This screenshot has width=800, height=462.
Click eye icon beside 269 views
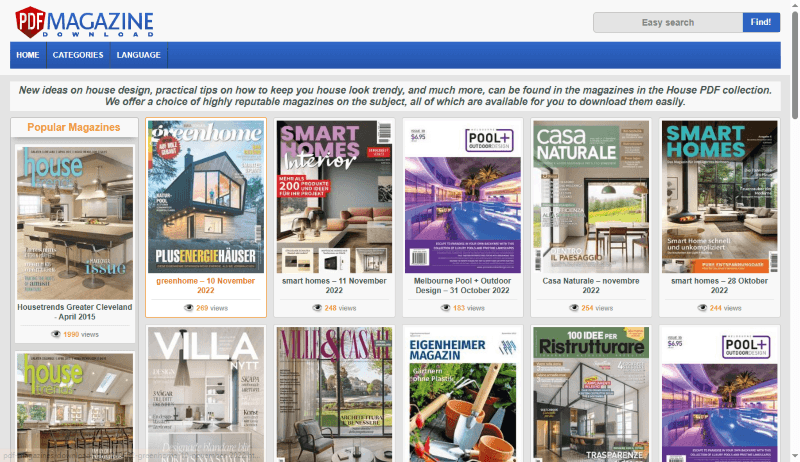pyautogui.click(x=189, y=308)
